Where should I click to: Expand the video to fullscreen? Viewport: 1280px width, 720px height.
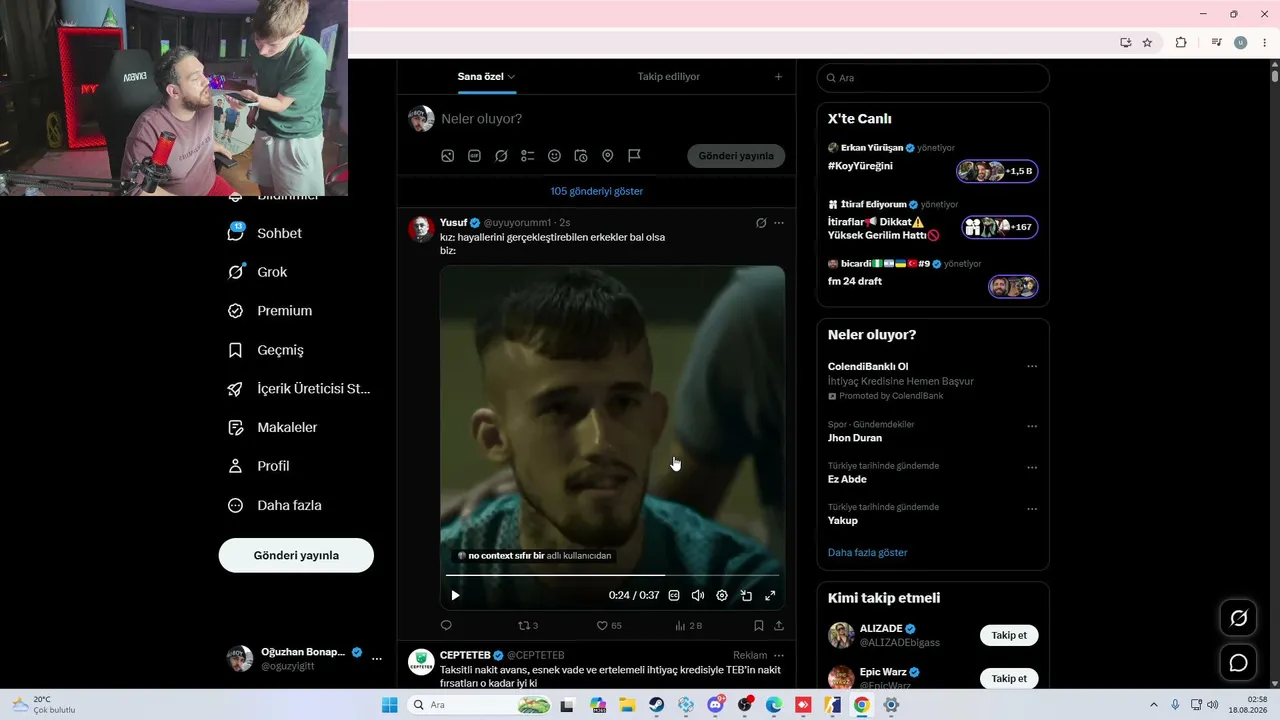pos(770,596)
